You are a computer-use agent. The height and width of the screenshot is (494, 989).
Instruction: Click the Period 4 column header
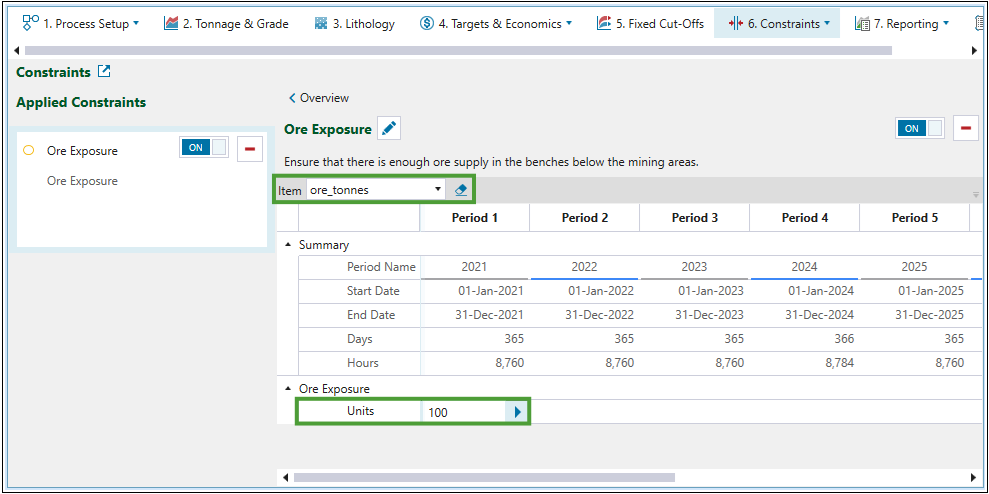tap(805, 218)
